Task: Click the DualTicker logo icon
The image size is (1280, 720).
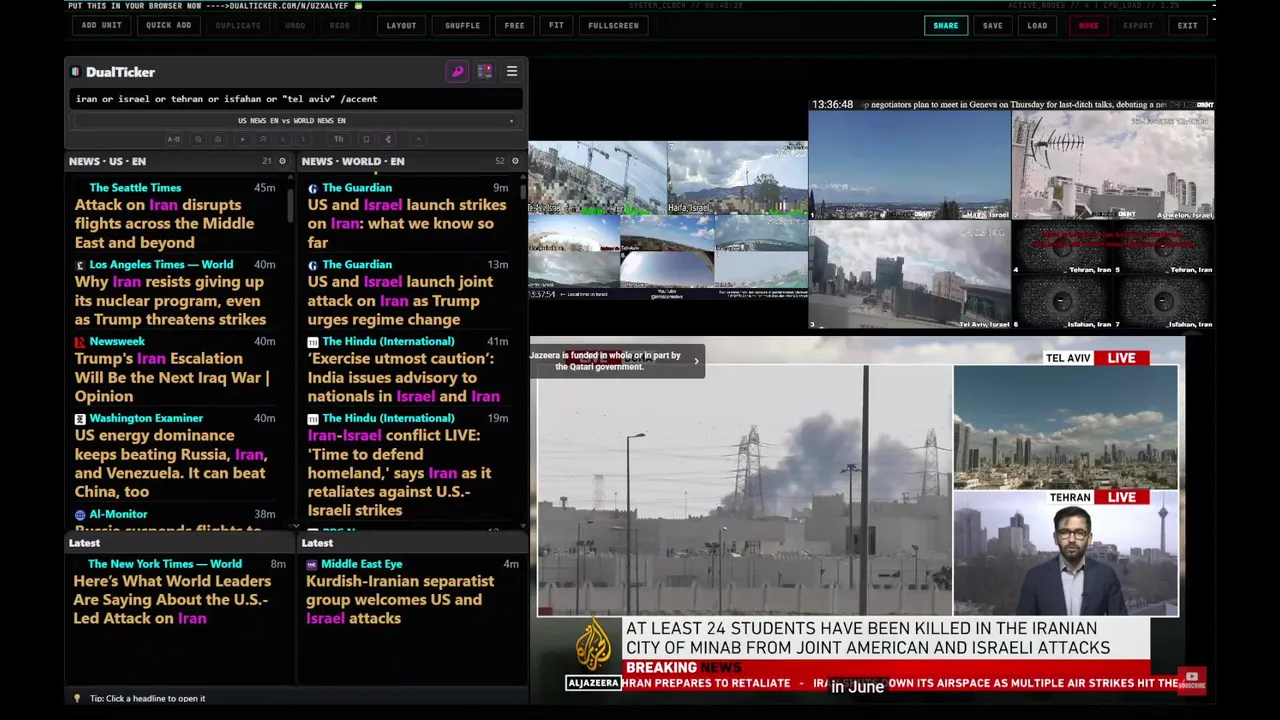Action: pos(75,72)
